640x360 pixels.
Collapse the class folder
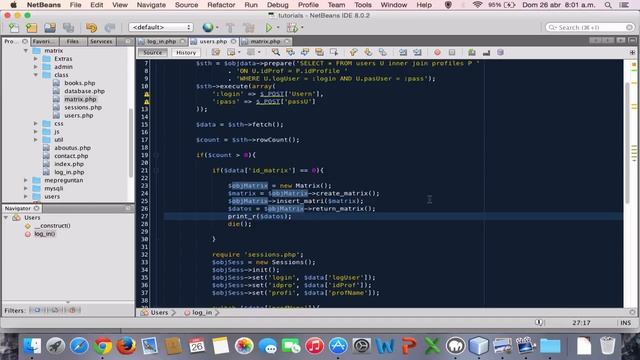(36, 75)
